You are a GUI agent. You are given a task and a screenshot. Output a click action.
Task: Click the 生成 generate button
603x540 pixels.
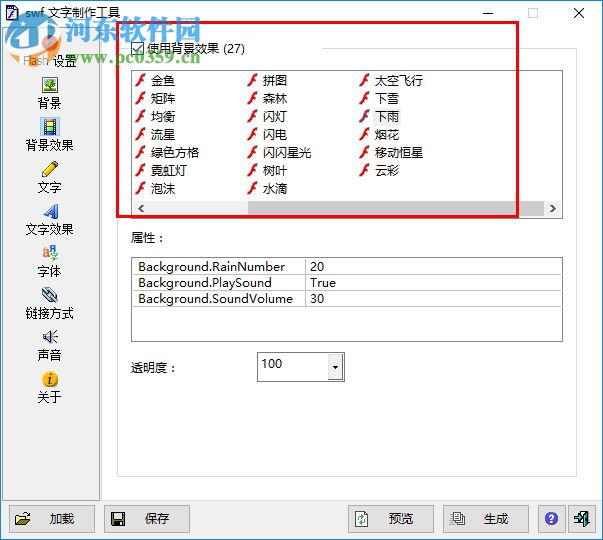(486, 519)
